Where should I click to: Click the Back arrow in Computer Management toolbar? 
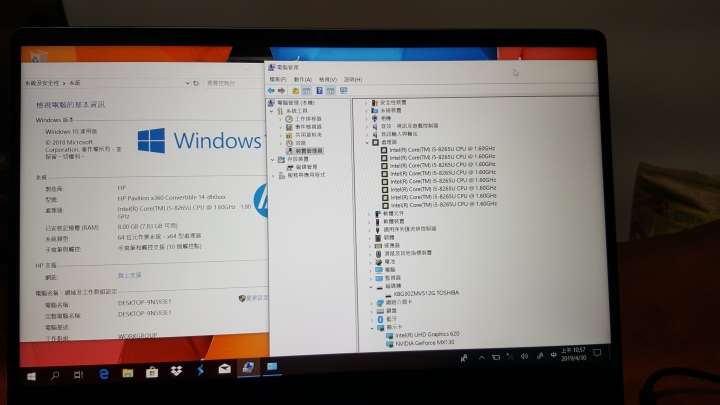[271, 90]
